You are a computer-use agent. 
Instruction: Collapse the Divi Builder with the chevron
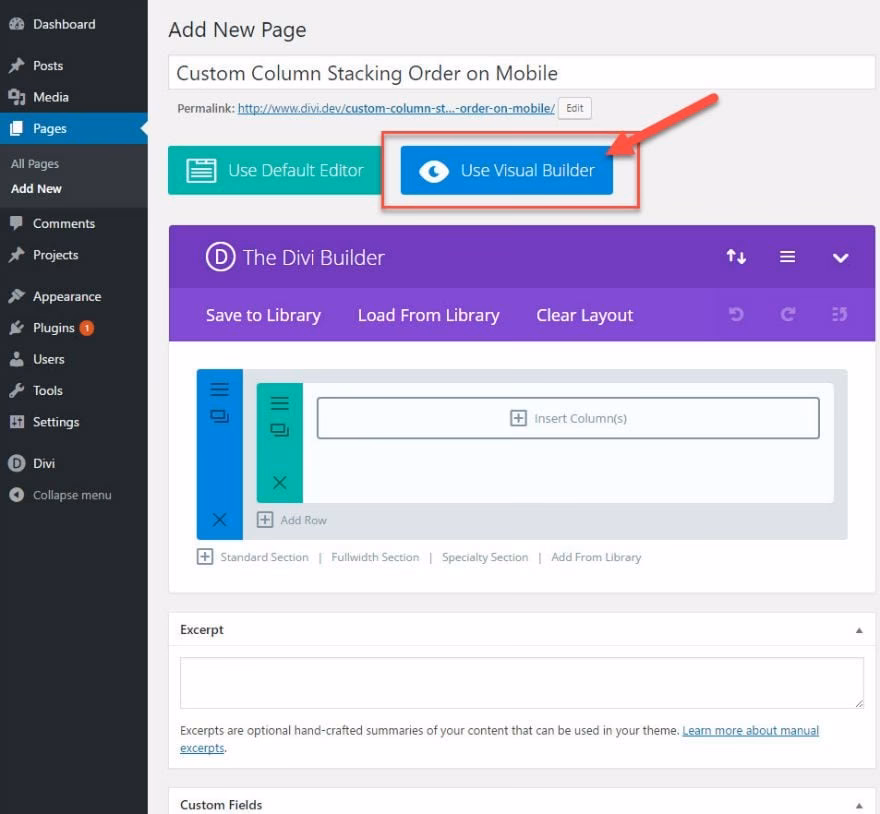coord(840,257)
